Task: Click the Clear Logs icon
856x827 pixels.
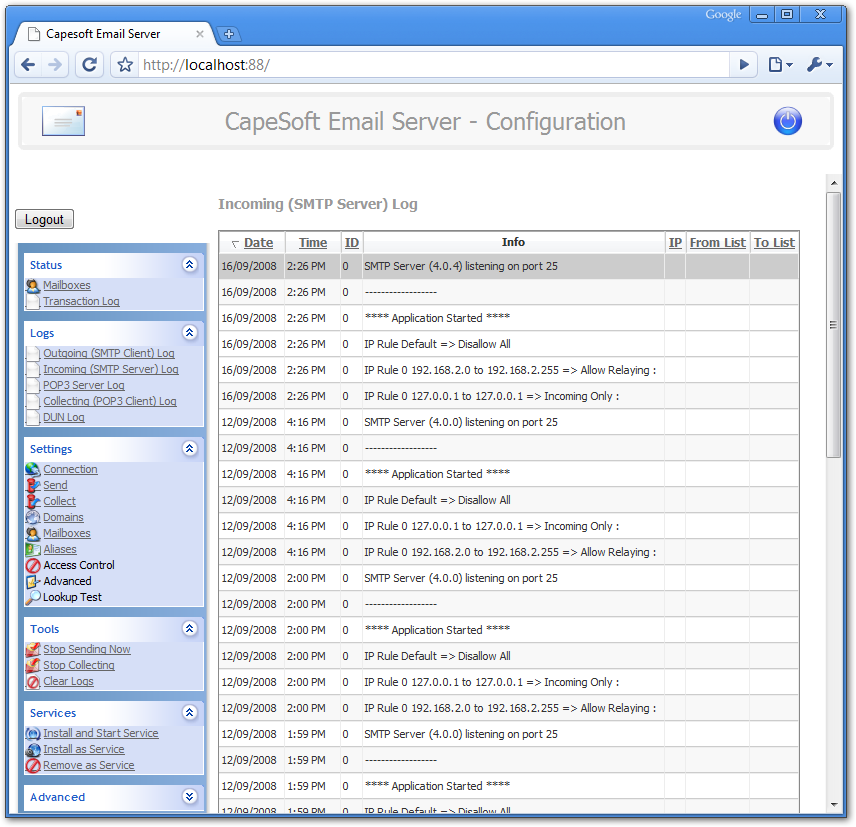Action: point(33,681)
